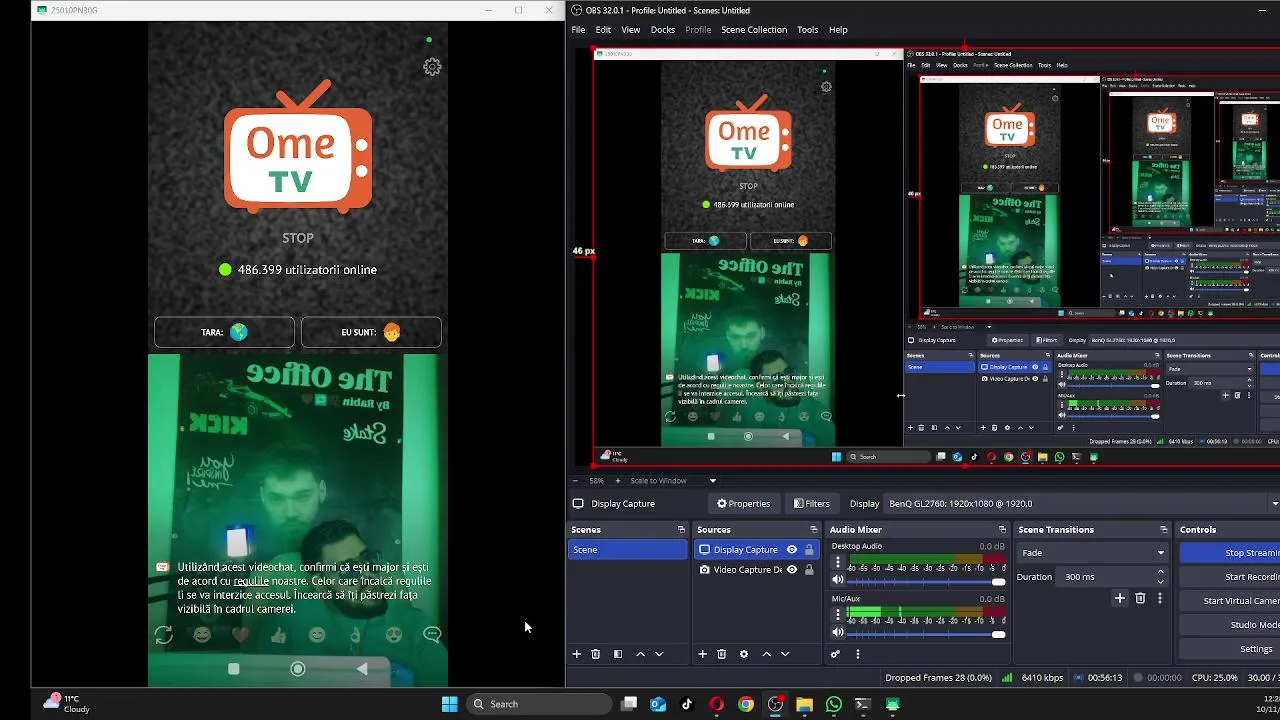The image size is (1280, 720).
Task: Click the refresh arrows icon in OmeTV
Action: click(164, 634)
